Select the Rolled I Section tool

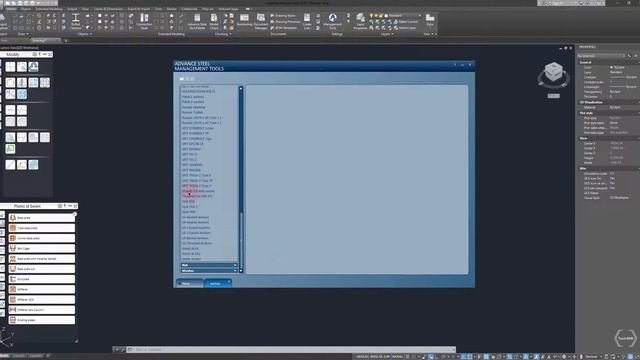[x=76, y=21]
